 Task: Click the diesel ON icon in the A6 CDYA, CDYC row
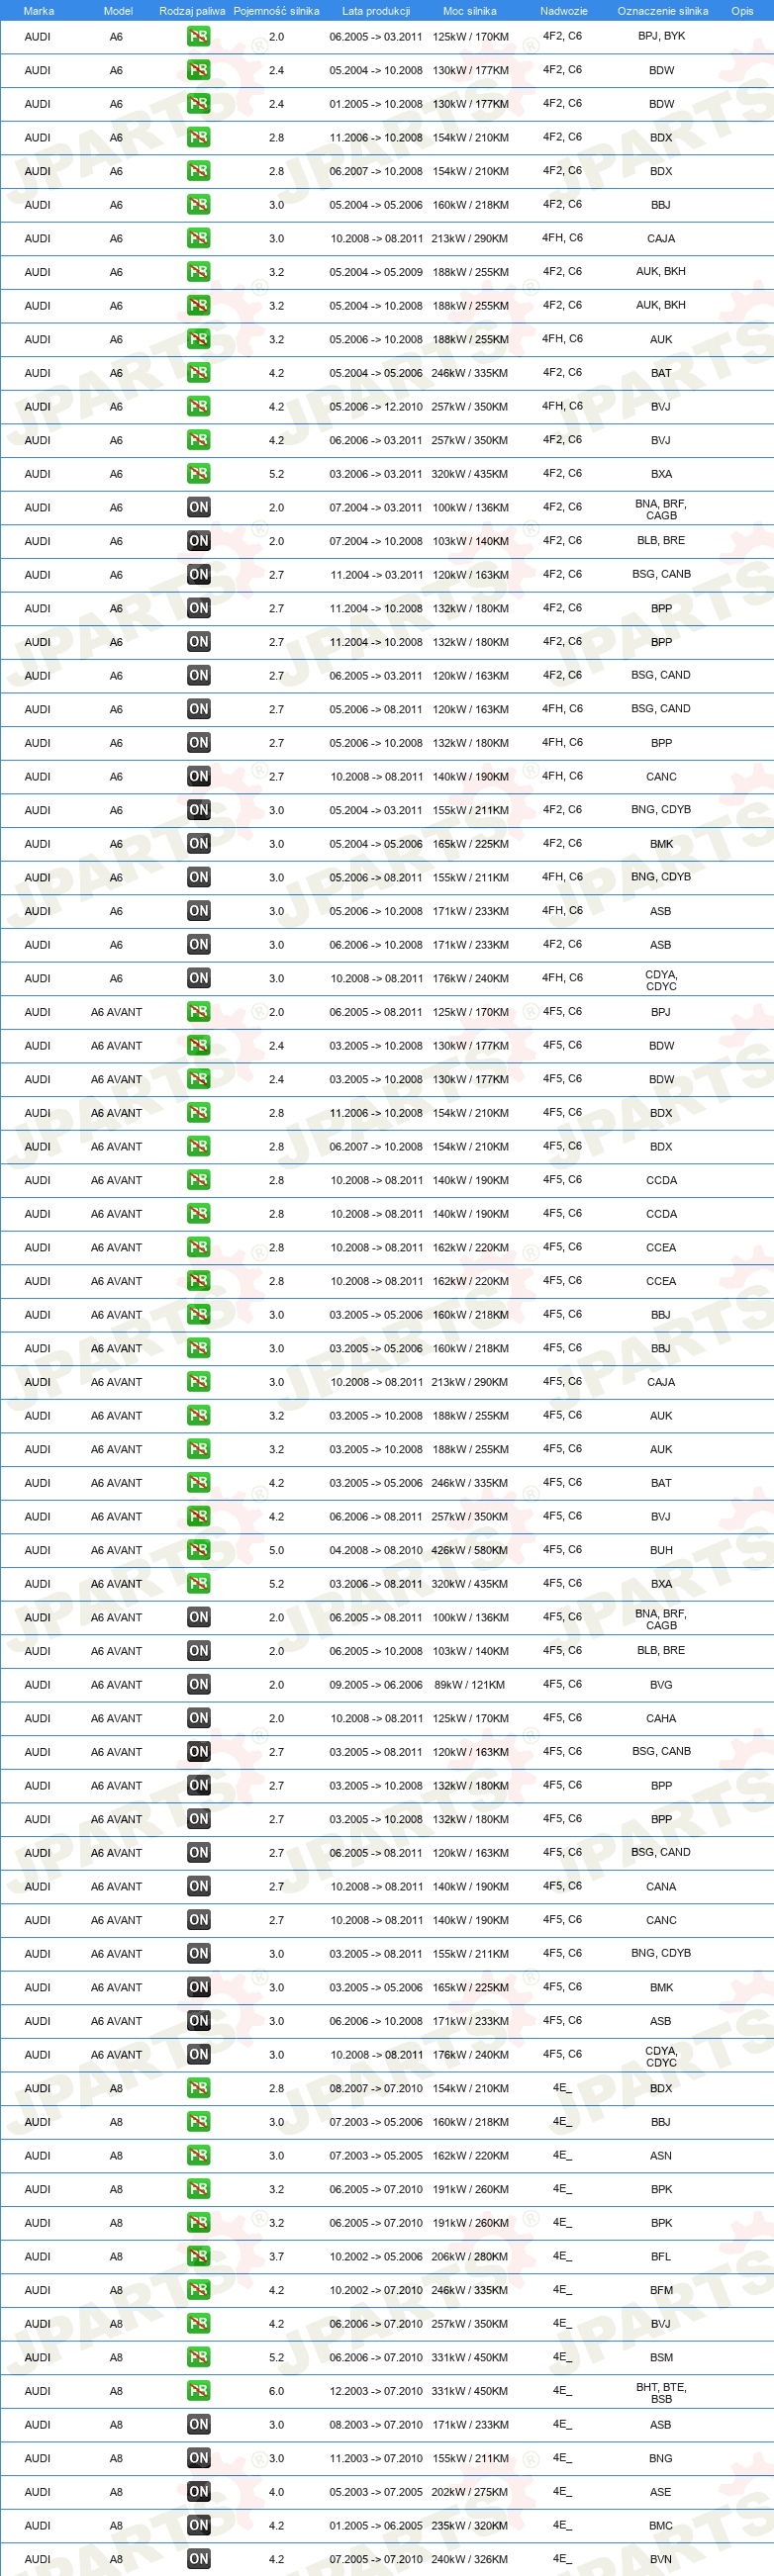[x=198, y=979]
